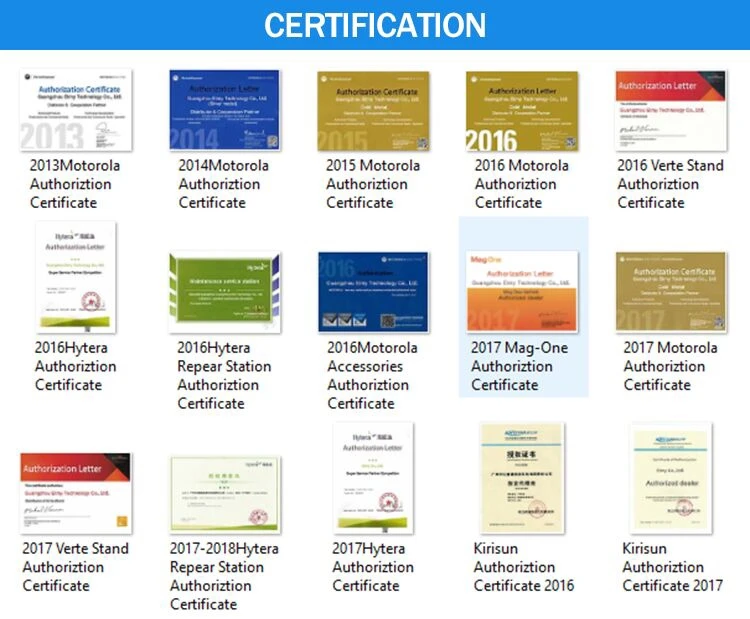
Task: Open the blue 2014 Motorola certificate thumbnail
Action: coord(224,110)
